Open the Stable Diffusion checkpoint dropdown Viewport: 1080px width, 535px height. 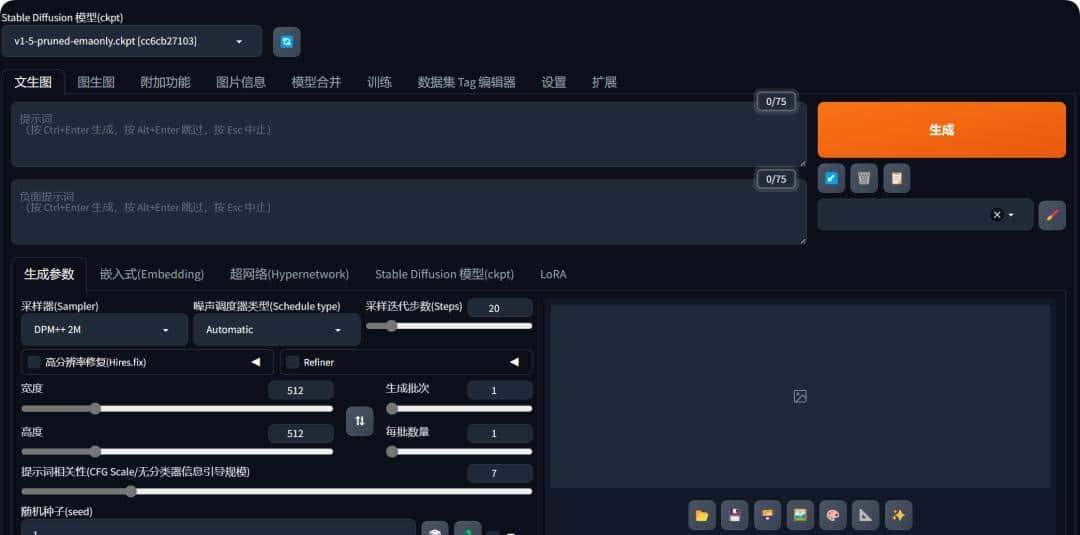click(132, 41)
